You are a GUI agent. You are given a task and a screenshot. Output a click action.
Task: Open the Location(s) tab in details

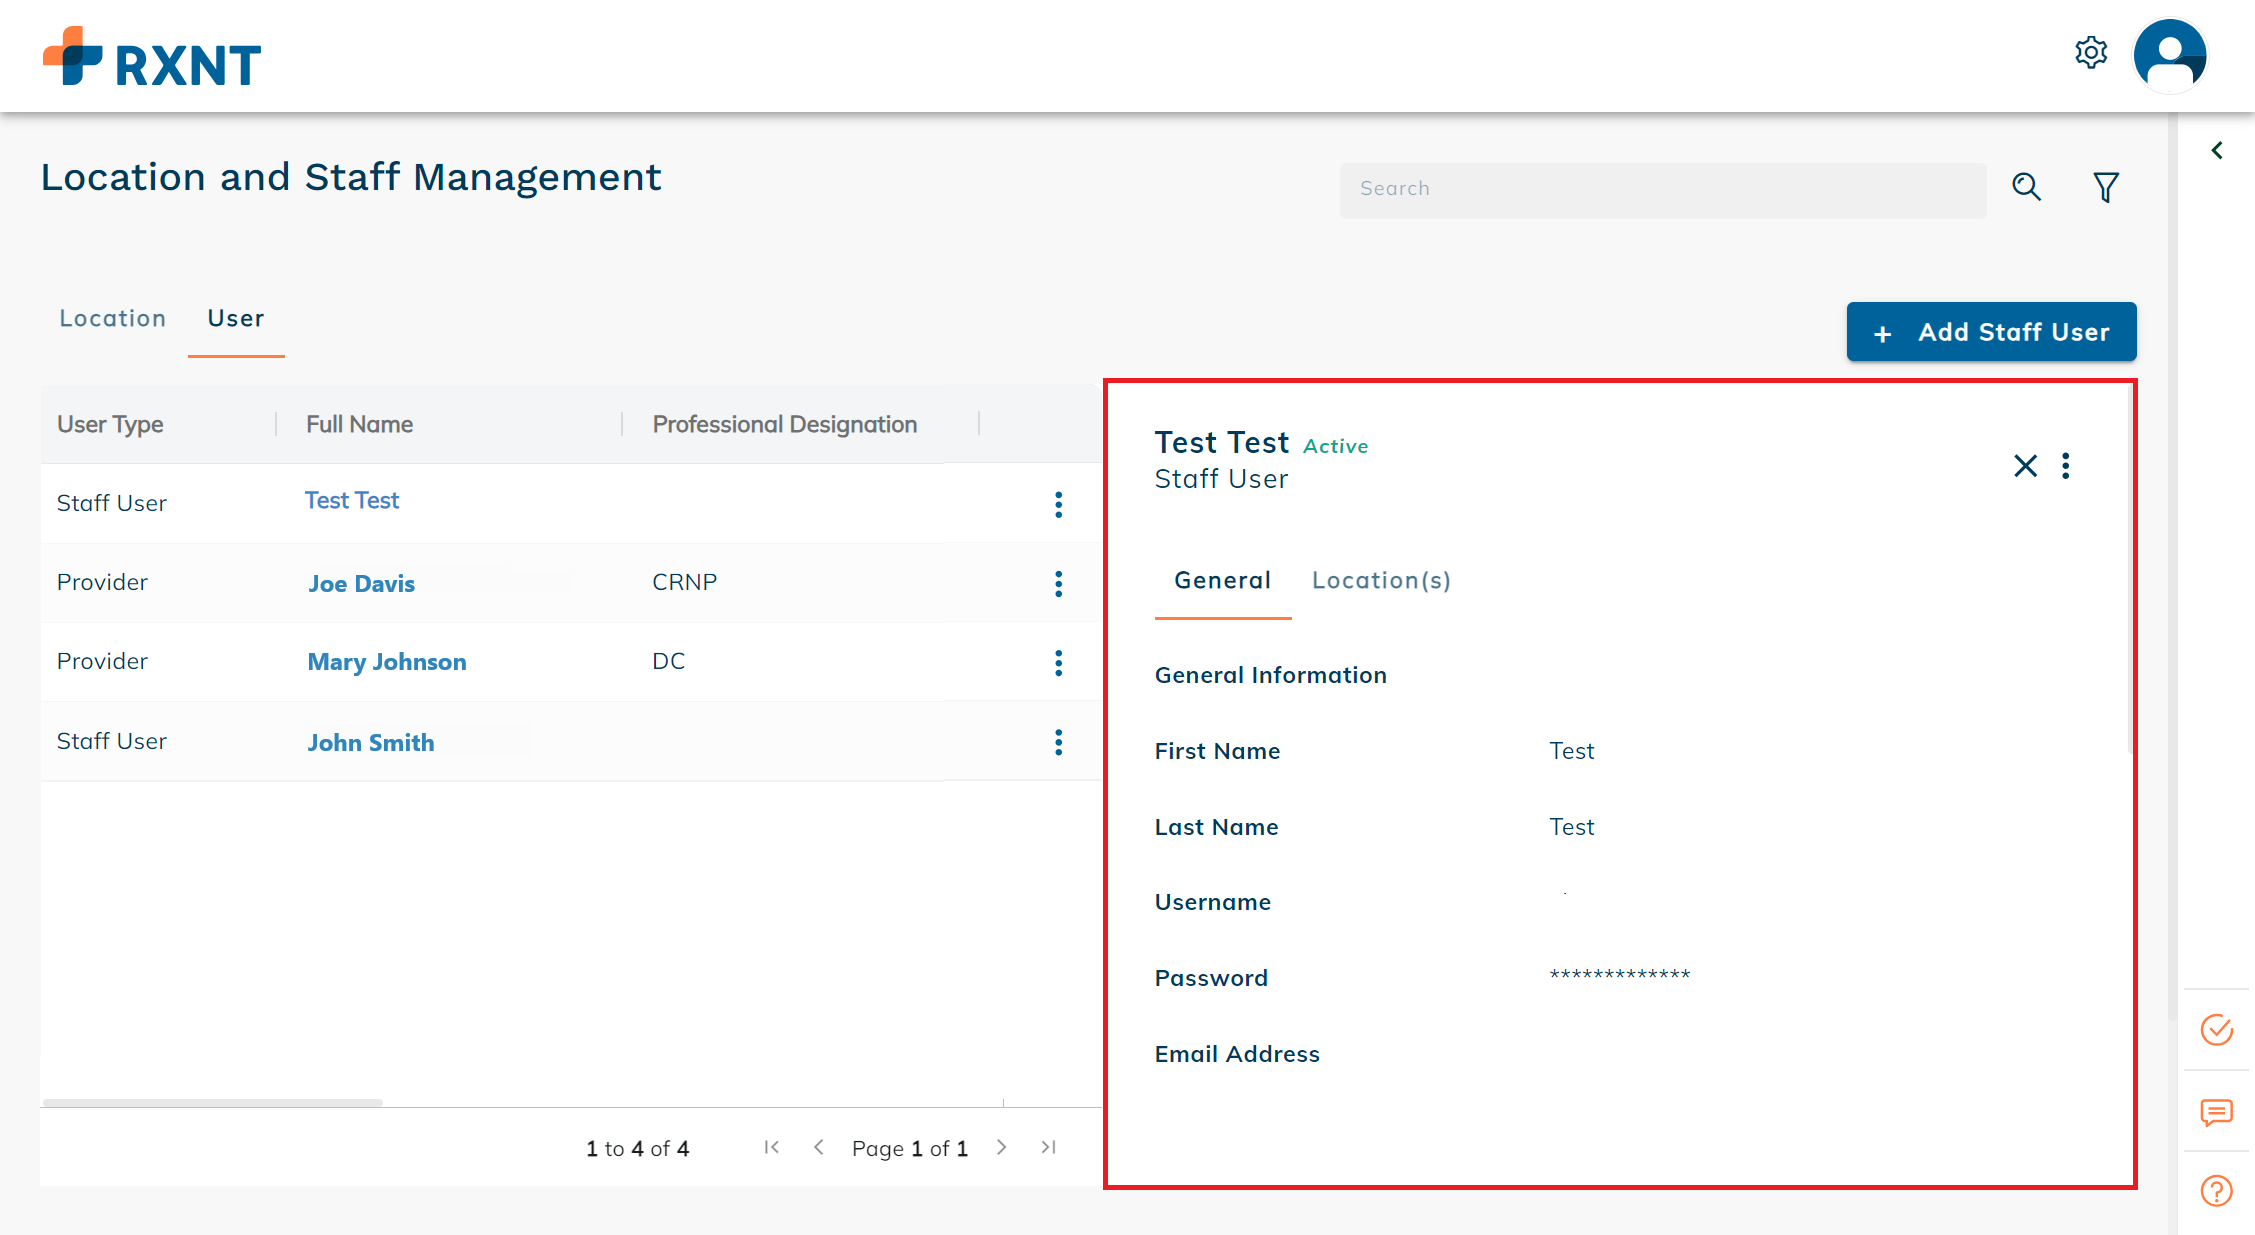[x=1381, y=580]
